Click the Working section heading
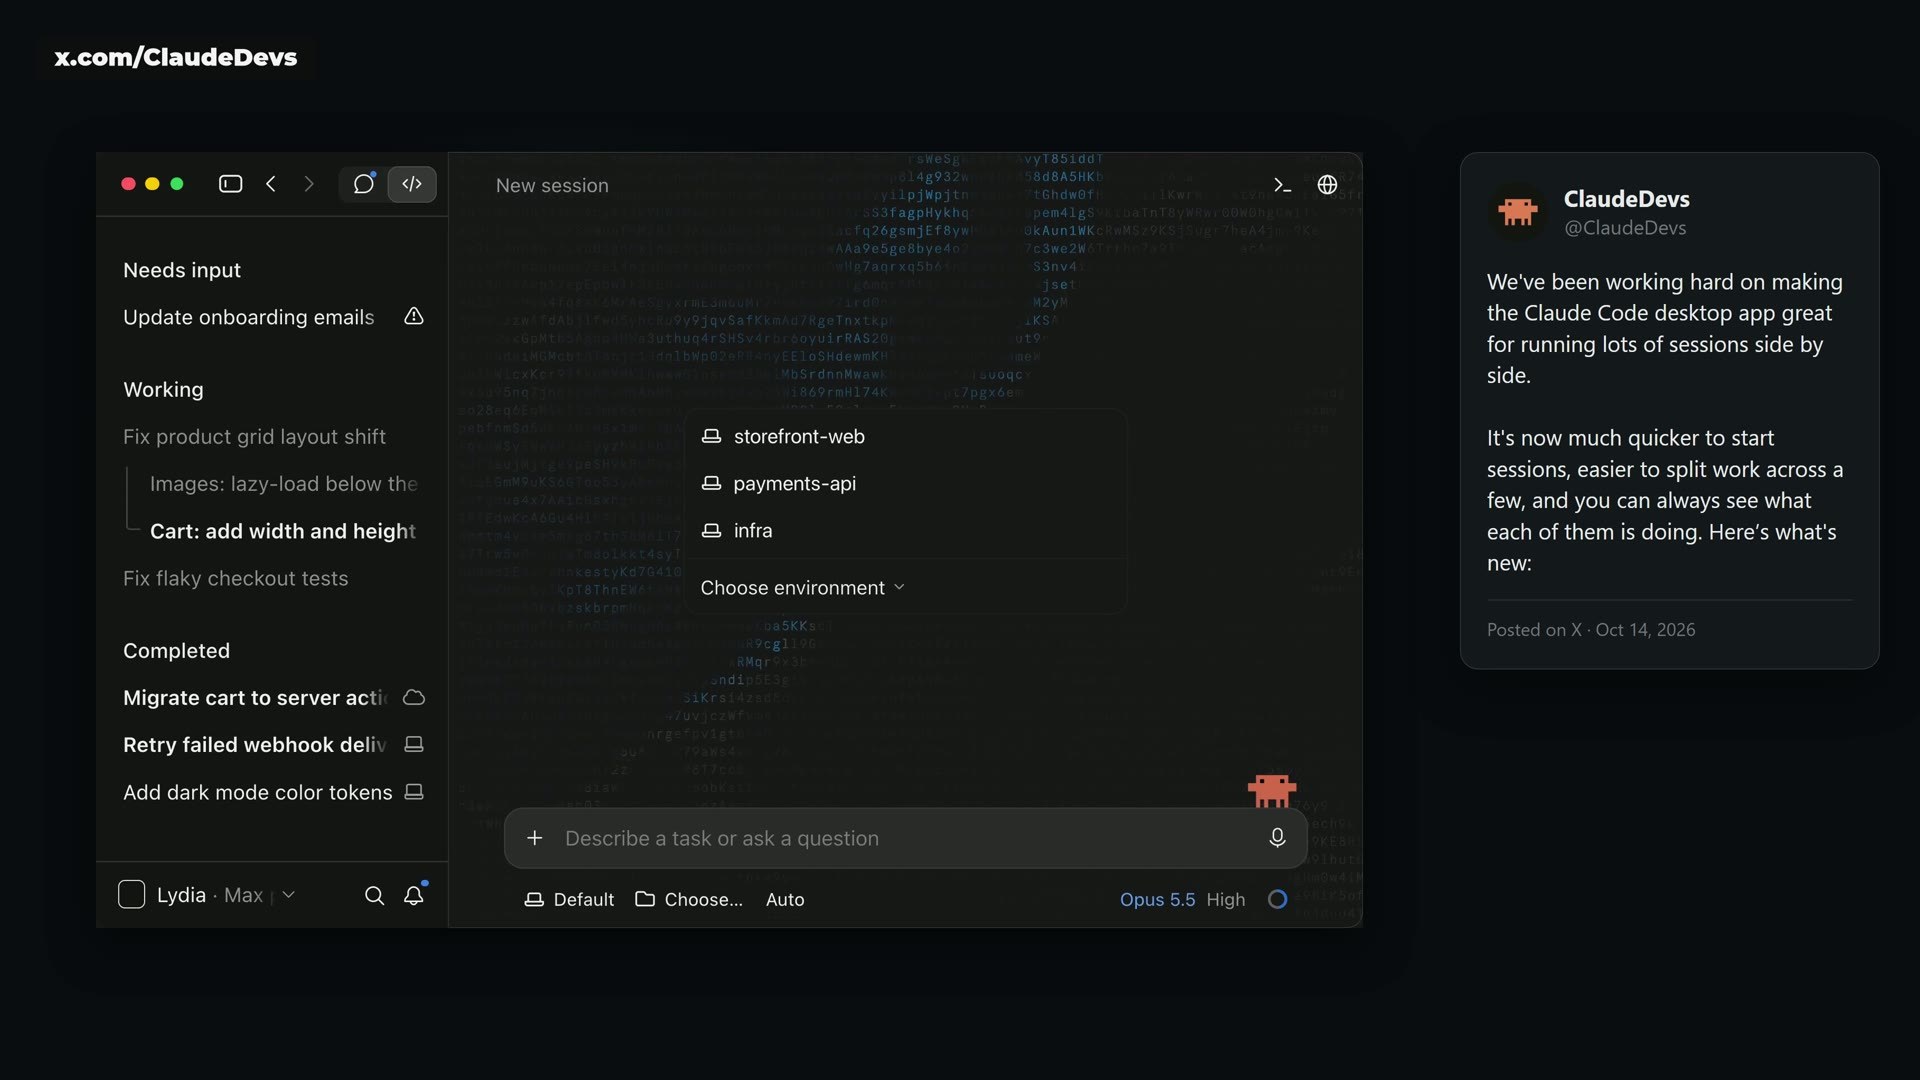The width and height of the screenshot is (1920, 1080). pyautogui.click(x=163, y=390)
